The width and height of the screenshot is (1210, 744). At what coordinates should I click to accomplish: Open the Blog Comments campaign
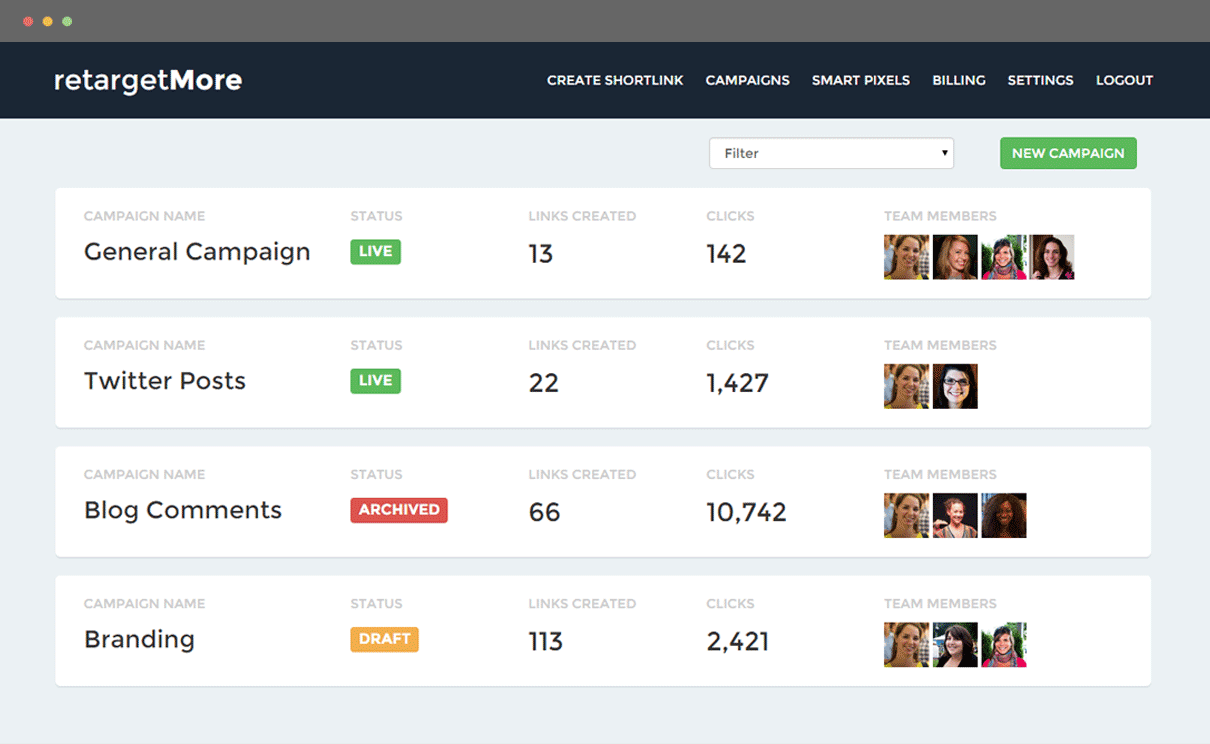(x=183, y=510)
